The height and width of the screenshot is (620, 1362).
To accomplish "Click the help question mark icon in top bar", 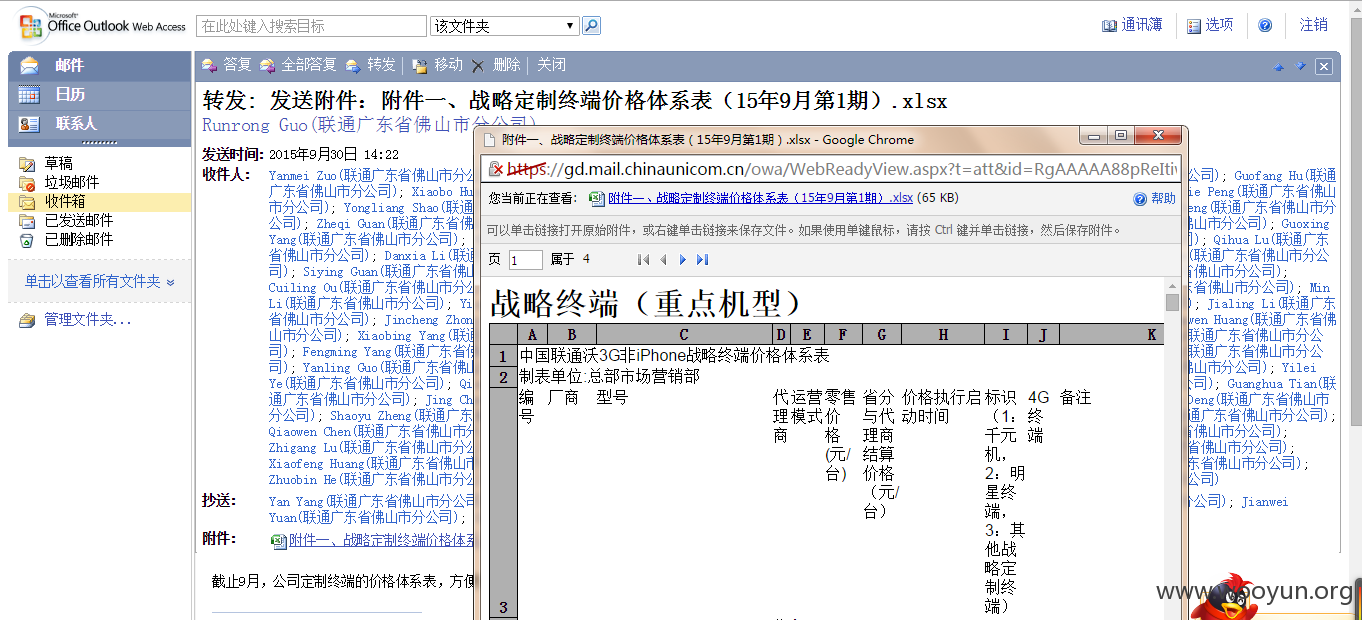I will [1265, 26].
